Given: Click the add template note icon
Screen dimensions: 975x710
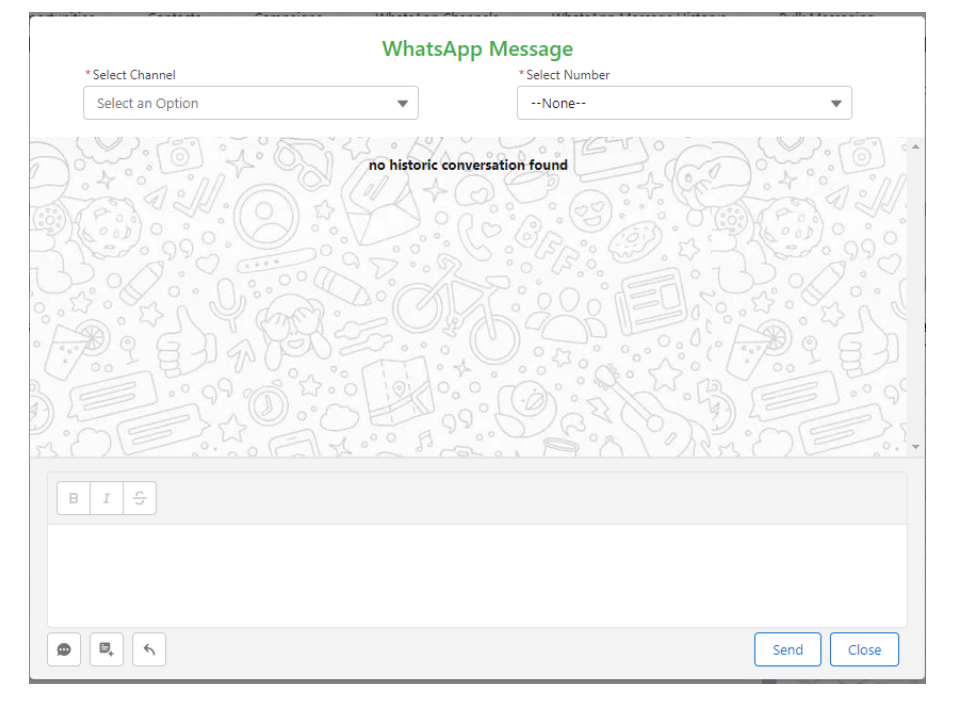Looking at the screenshot, I should [x=106, y=650].
